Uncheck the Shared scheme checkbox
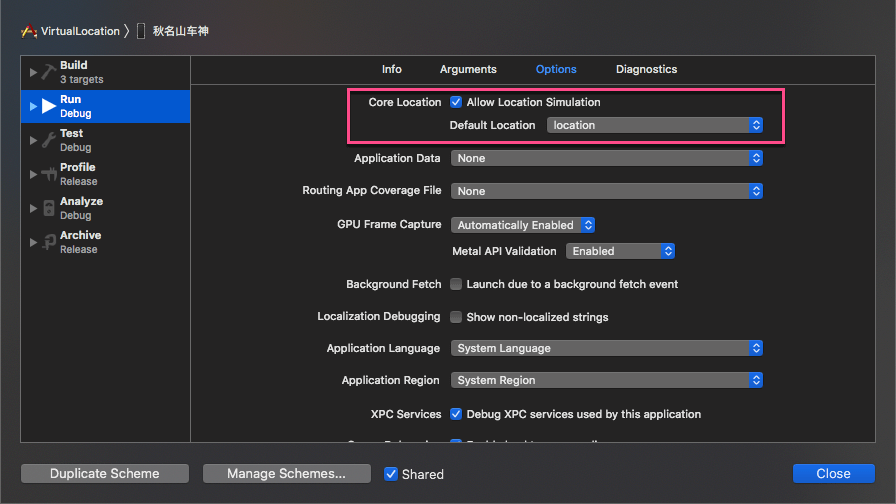Viewport: 896px width, 504px height. pos(391,474)
